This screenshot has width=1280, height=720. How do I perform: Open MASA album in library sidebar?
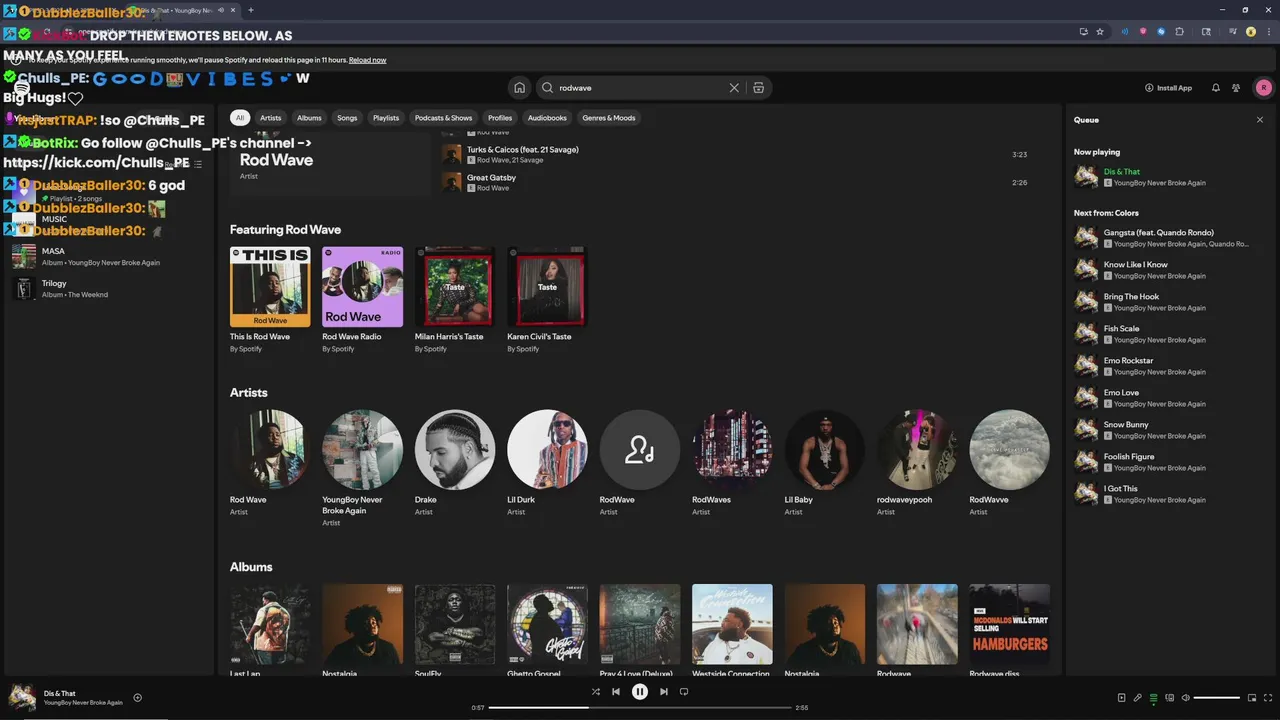108,257
